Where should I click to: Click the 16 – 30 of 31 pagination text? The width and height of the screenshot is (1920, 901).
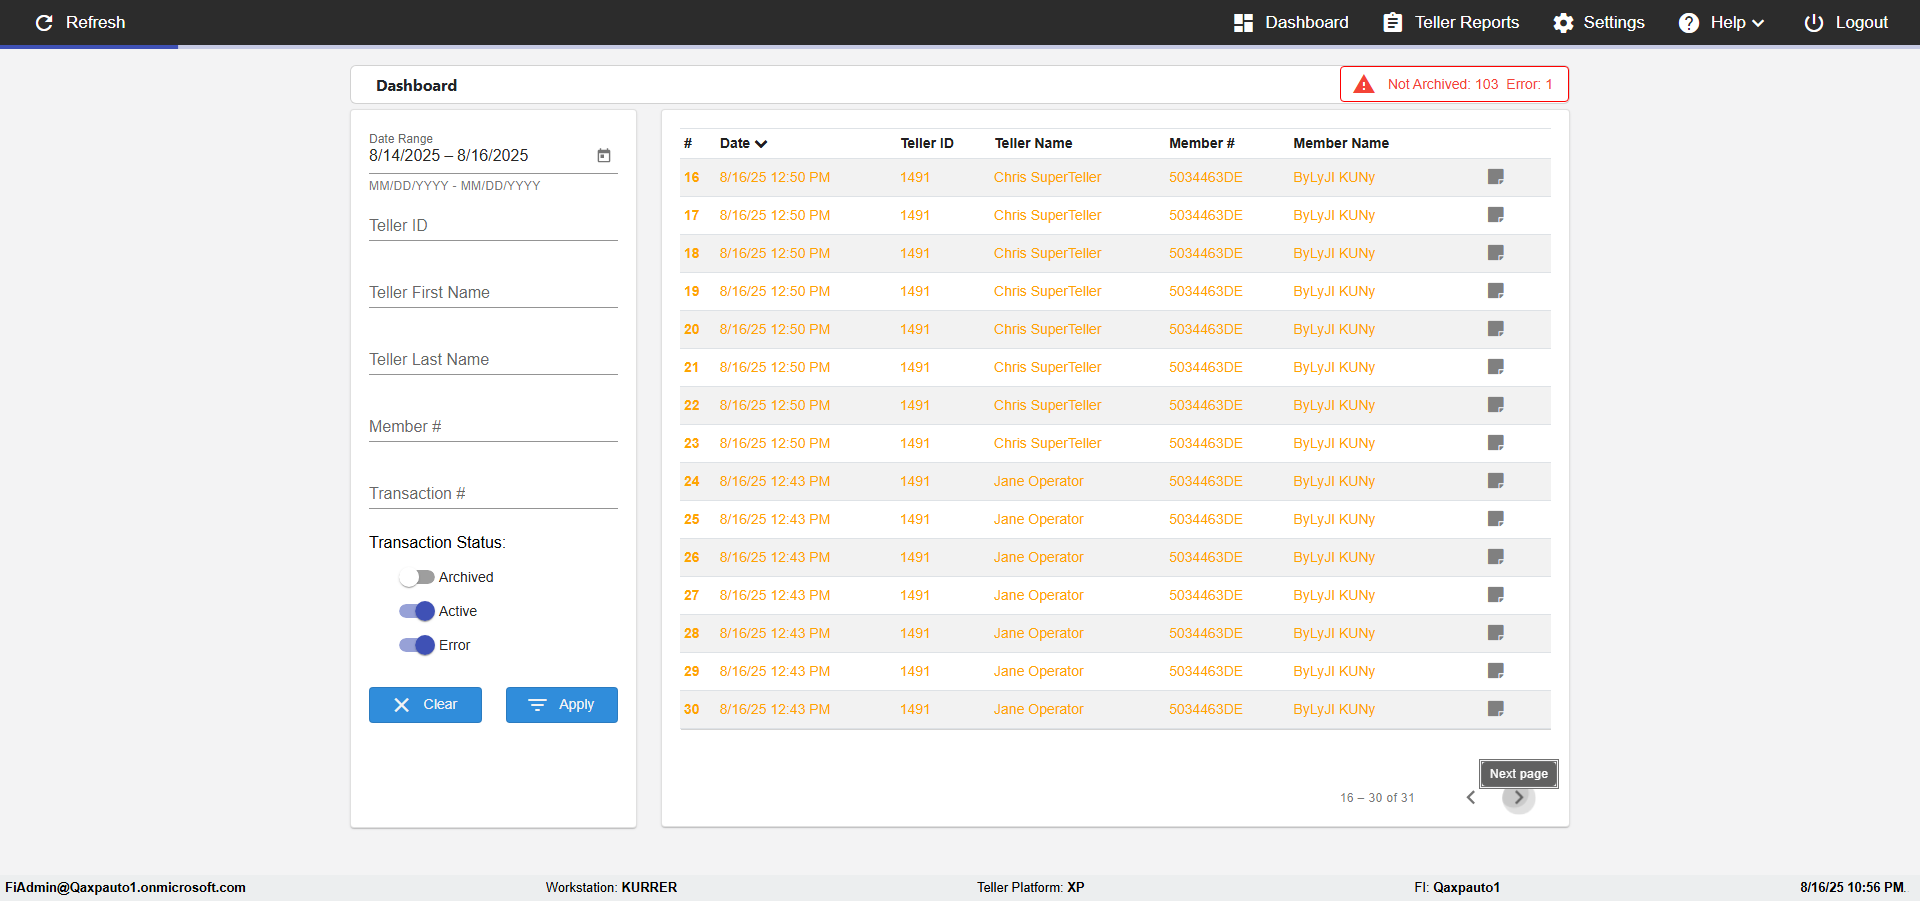1377,797
